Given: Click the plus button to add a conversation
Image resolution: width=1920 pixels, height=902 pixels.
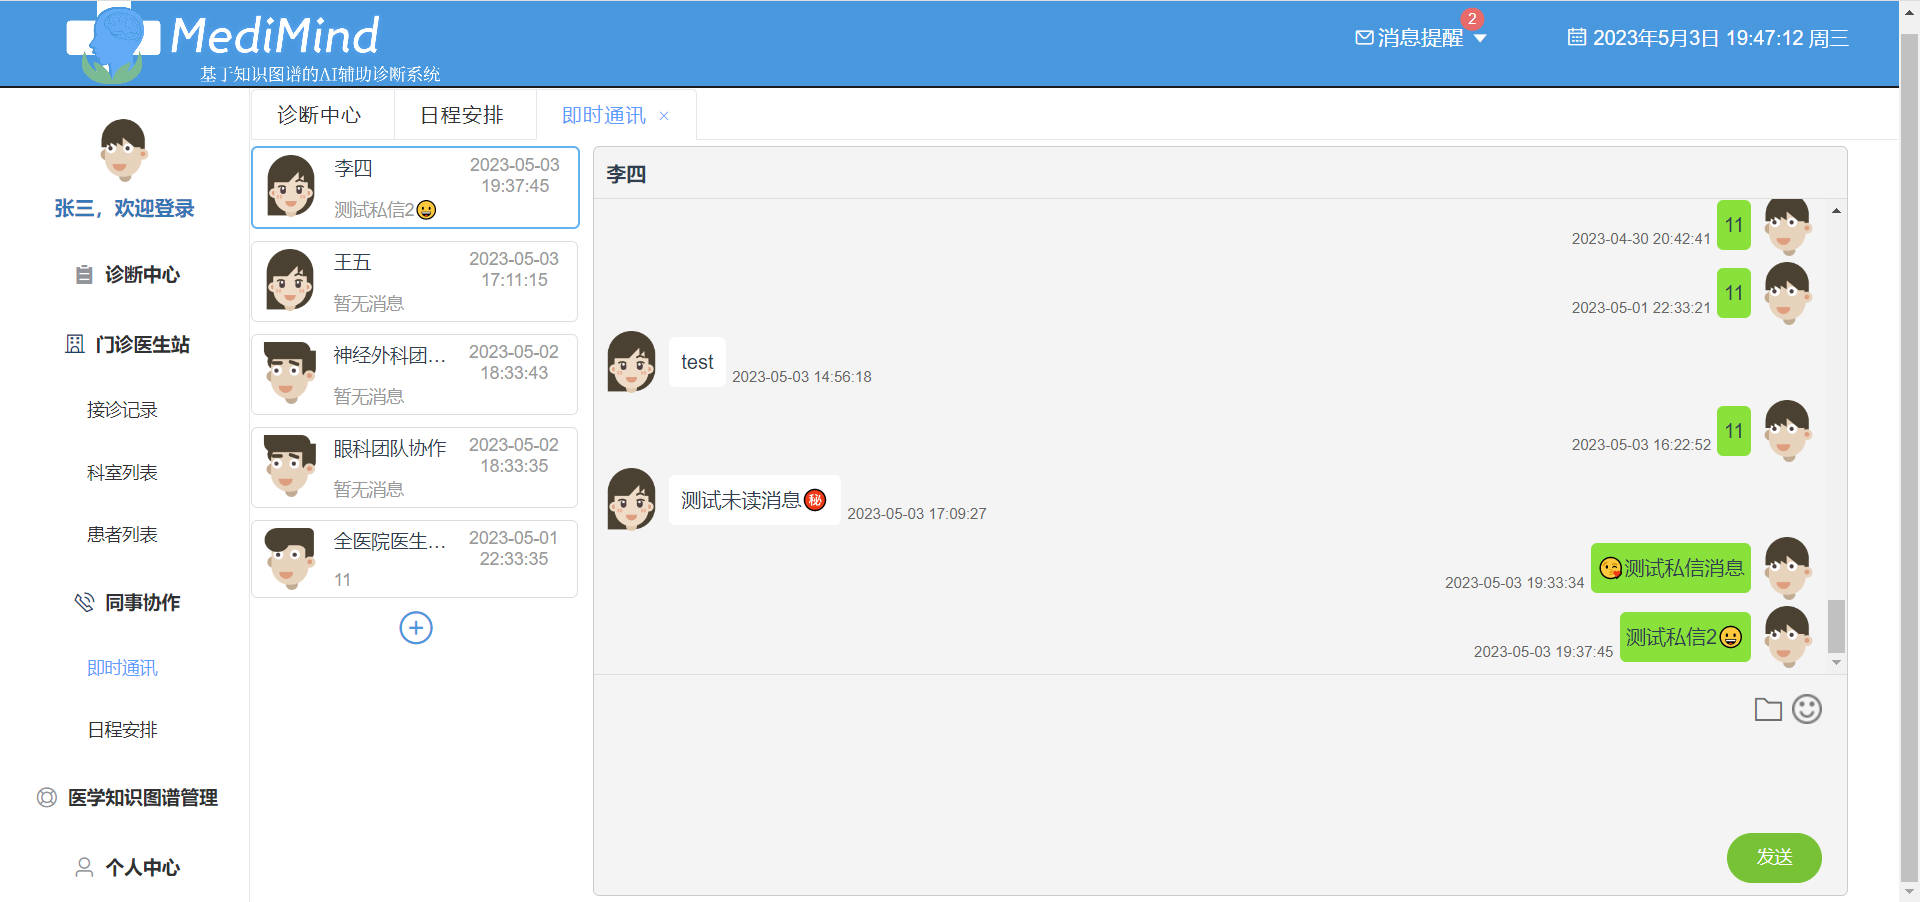Looking at the screenshot, I should pyautogui.click(x=415, y=628).
